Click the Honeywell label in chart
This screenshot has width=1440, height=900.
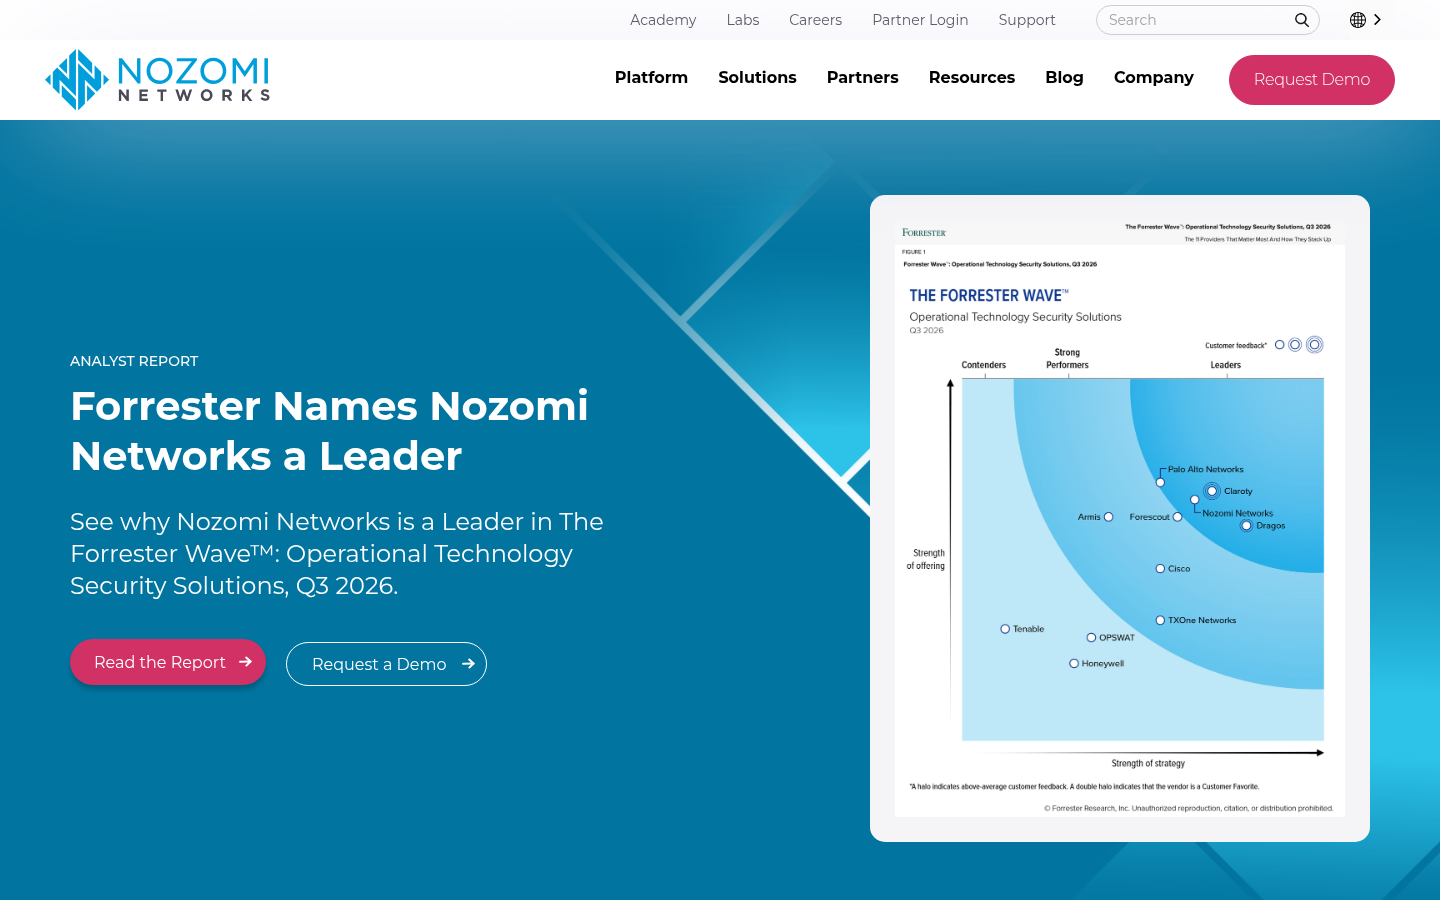click(1103, 663)
